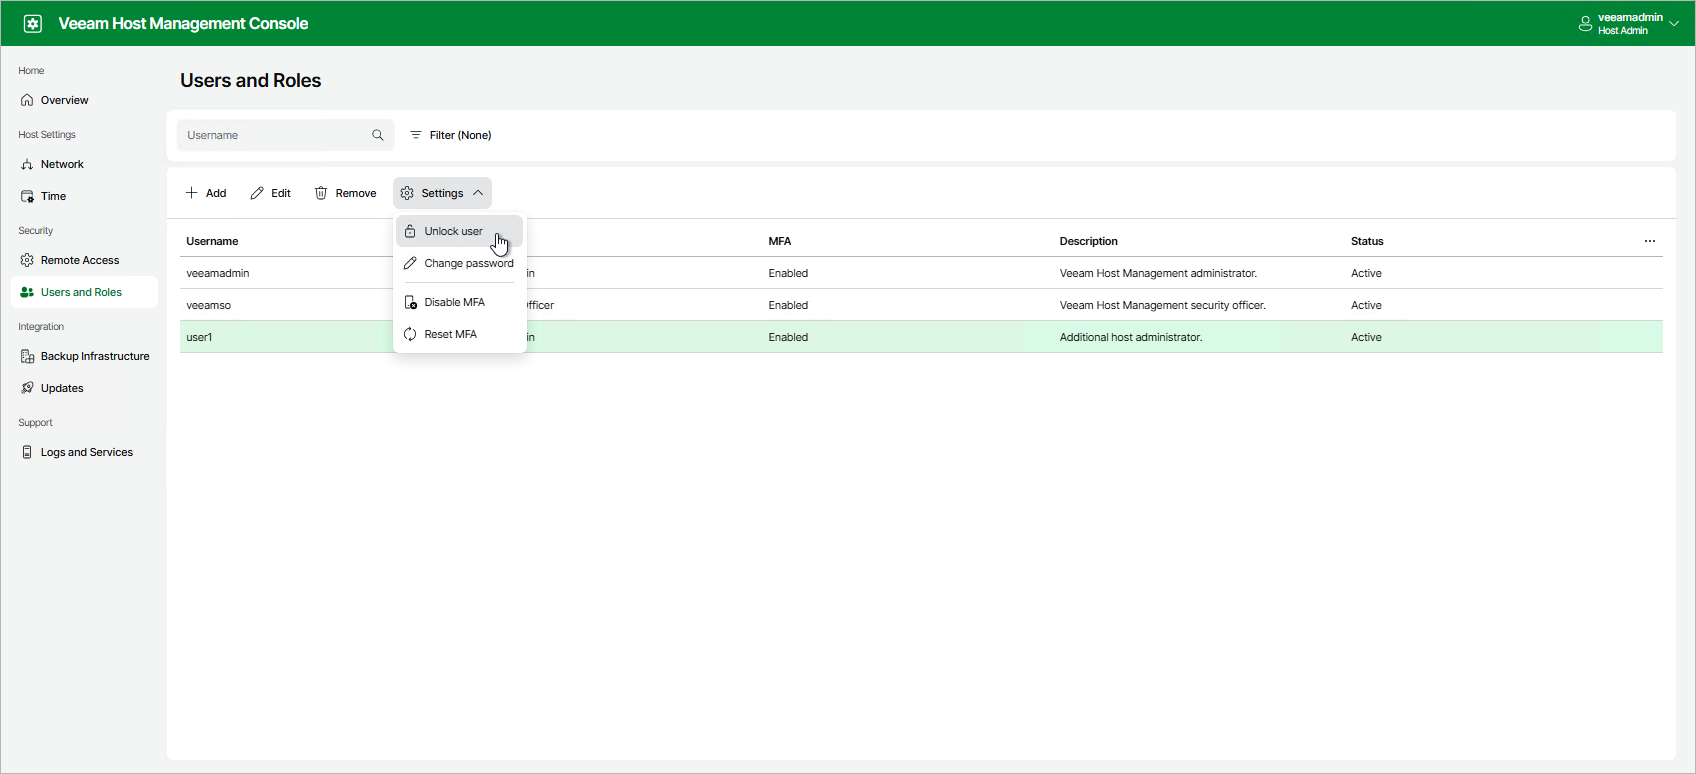The width and height of the screenshot is (1696, 774).
Task: Choose Reset MFA from menu
Action: pos(459,334)
